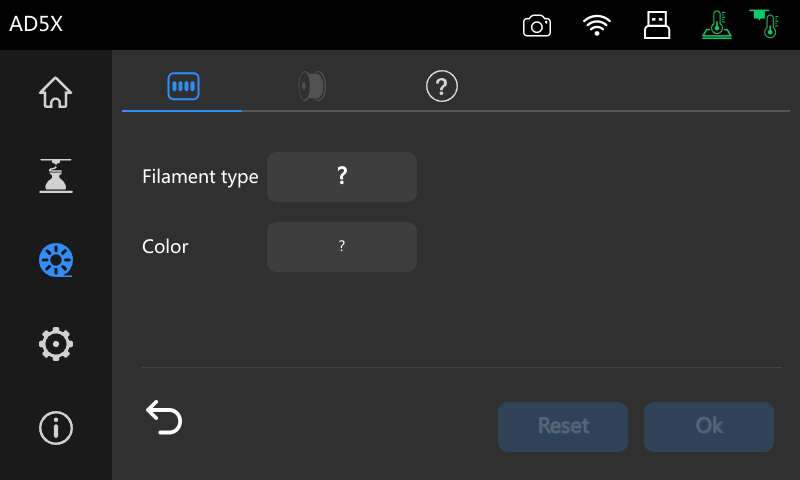Open the question mark help tab
Screen dimensions: 800x480
coord(442,86)
